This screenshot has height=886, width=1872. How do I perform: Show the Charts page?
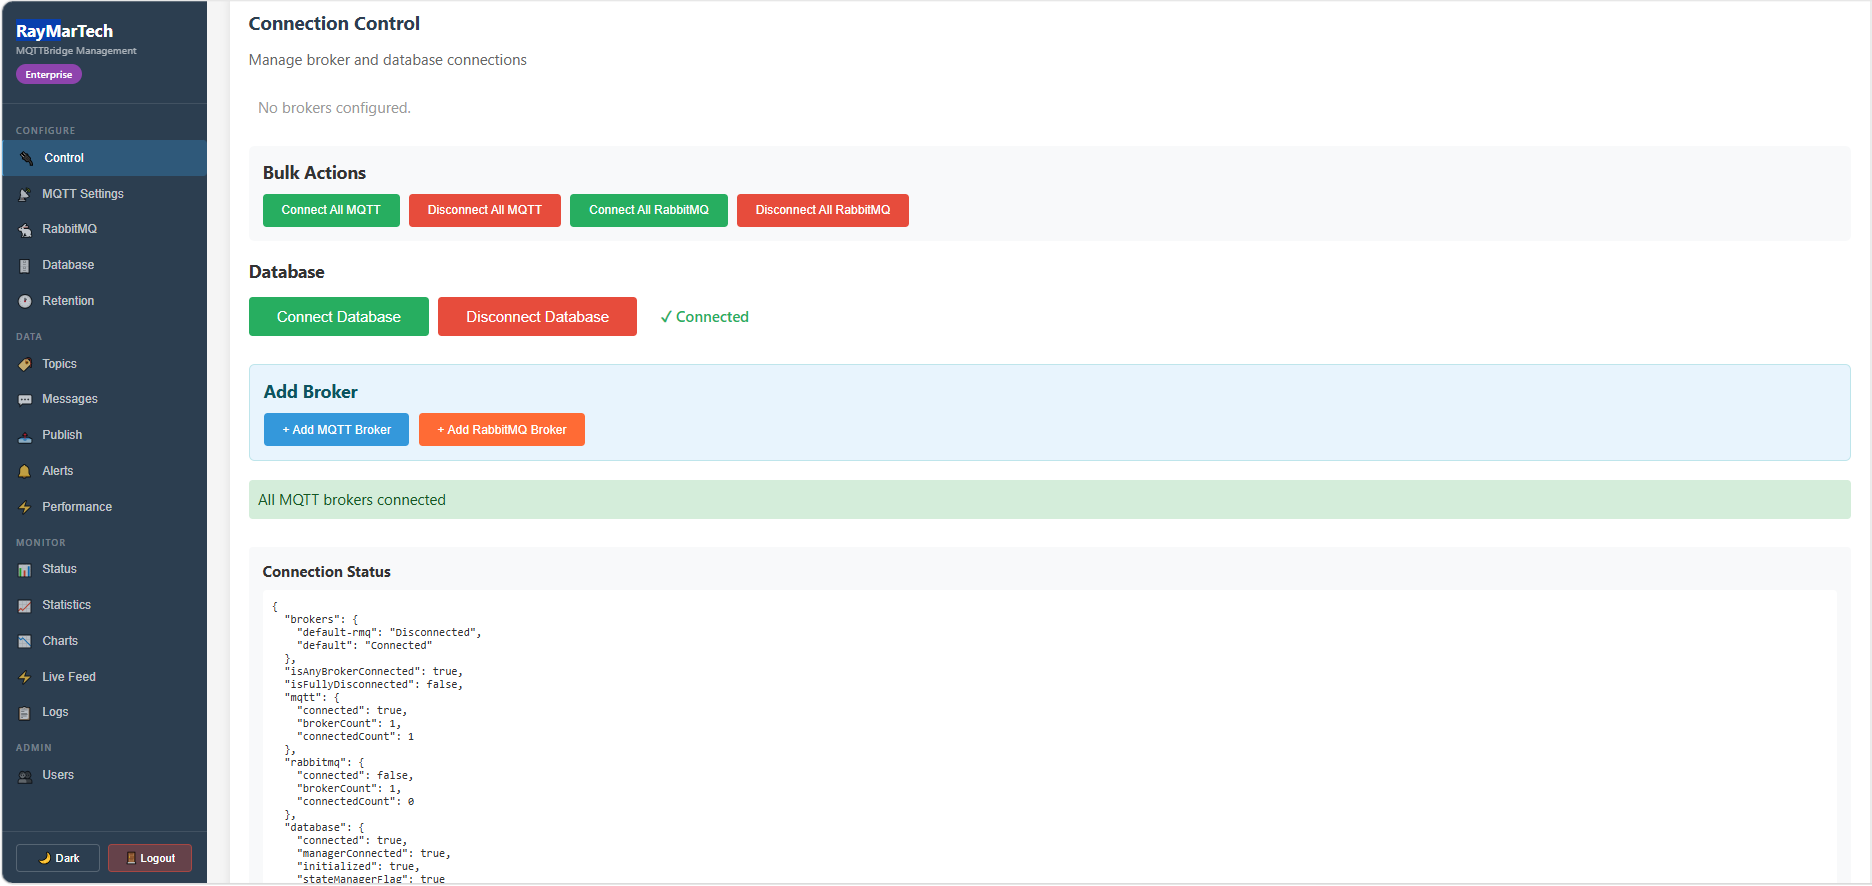(x=104, y=641)
